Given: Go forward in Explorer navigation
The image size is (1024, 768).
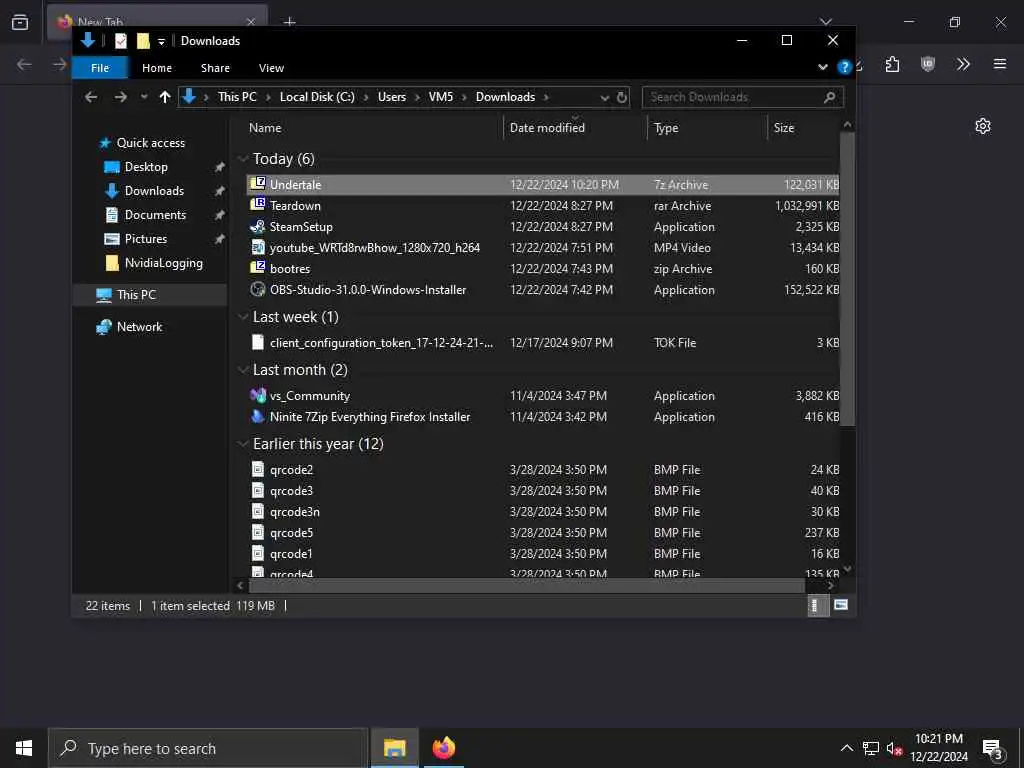Looking at the screenshot, I should pyautogui.click(x=120, y=97).
